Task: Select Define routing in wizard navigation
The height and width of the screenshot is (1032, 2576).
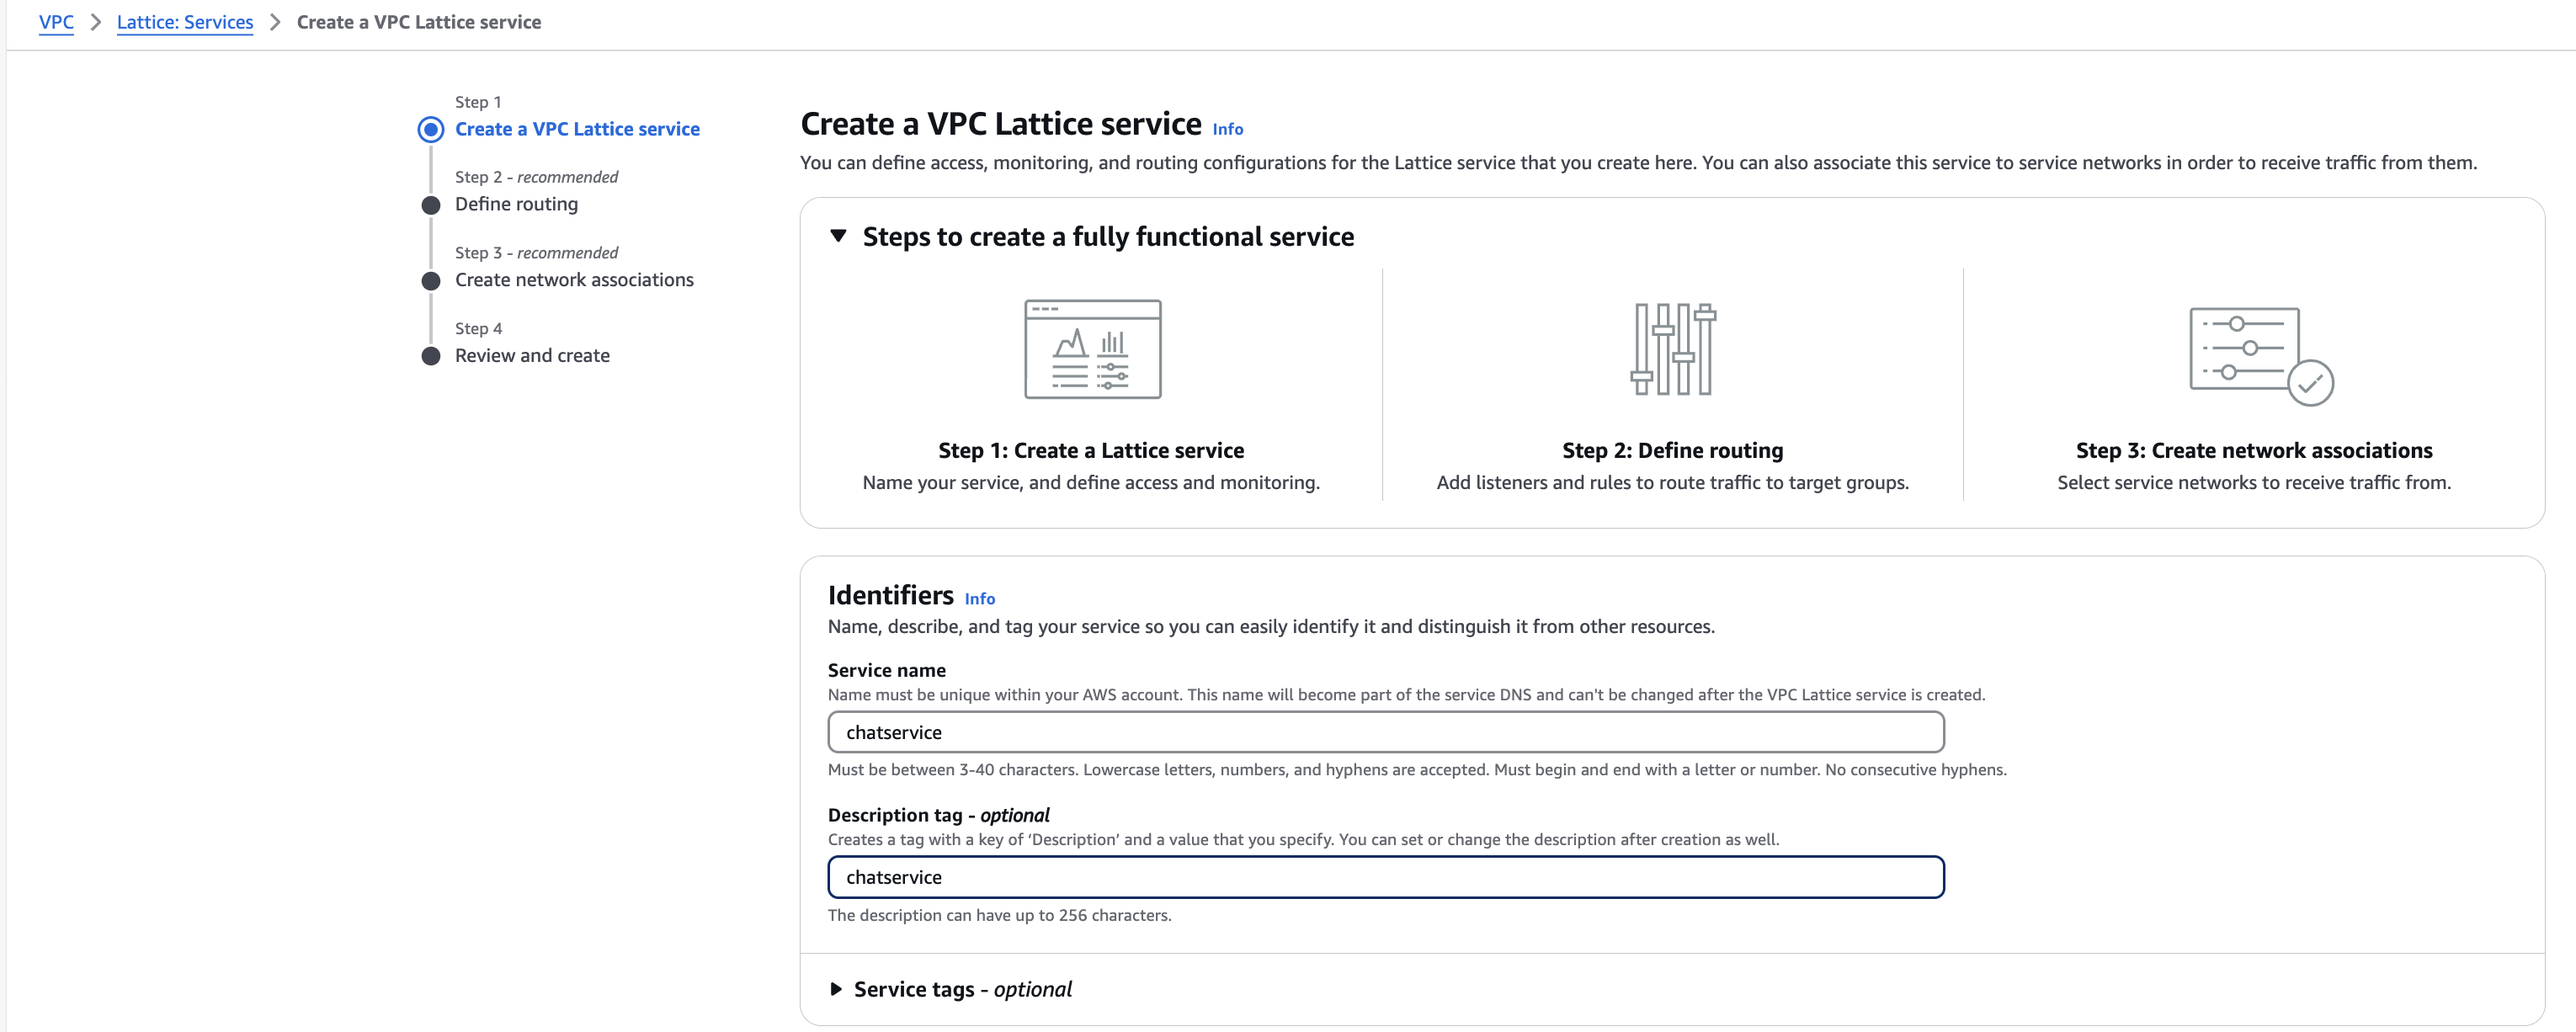Action: point(516,204)
